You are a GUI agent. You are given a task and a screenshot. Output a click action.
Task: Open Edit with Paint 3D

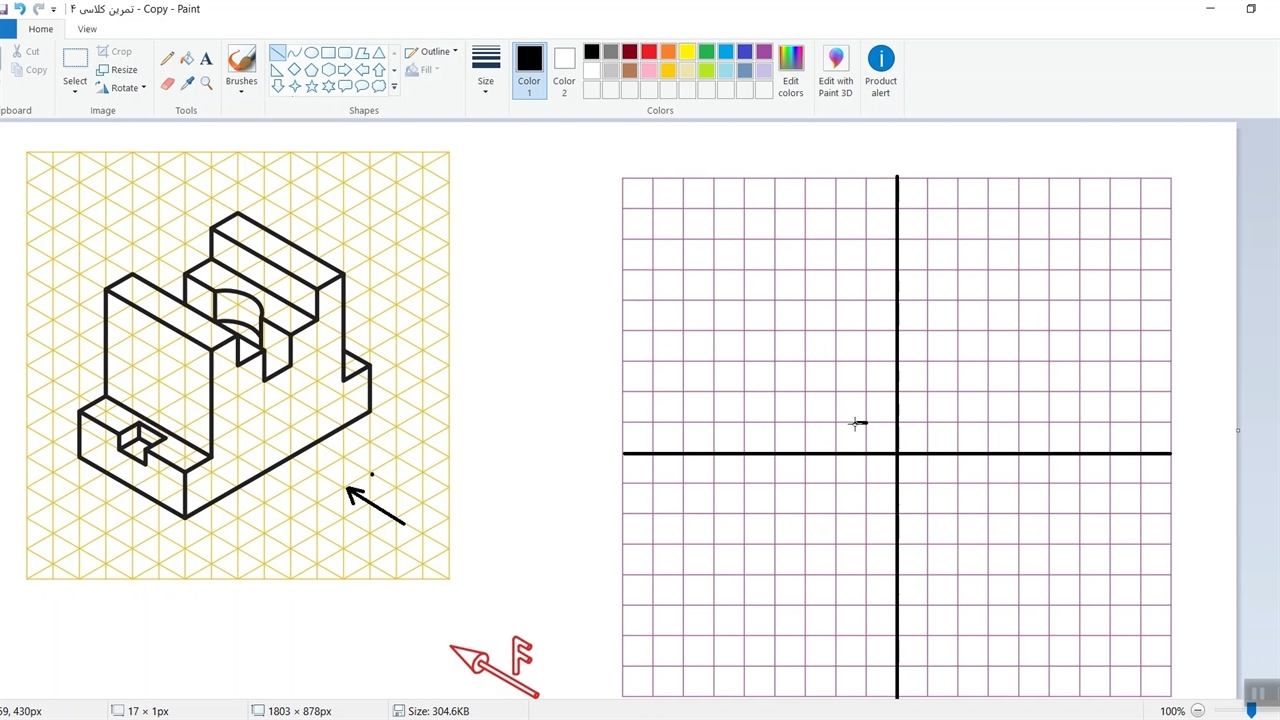tap(835, 70)
